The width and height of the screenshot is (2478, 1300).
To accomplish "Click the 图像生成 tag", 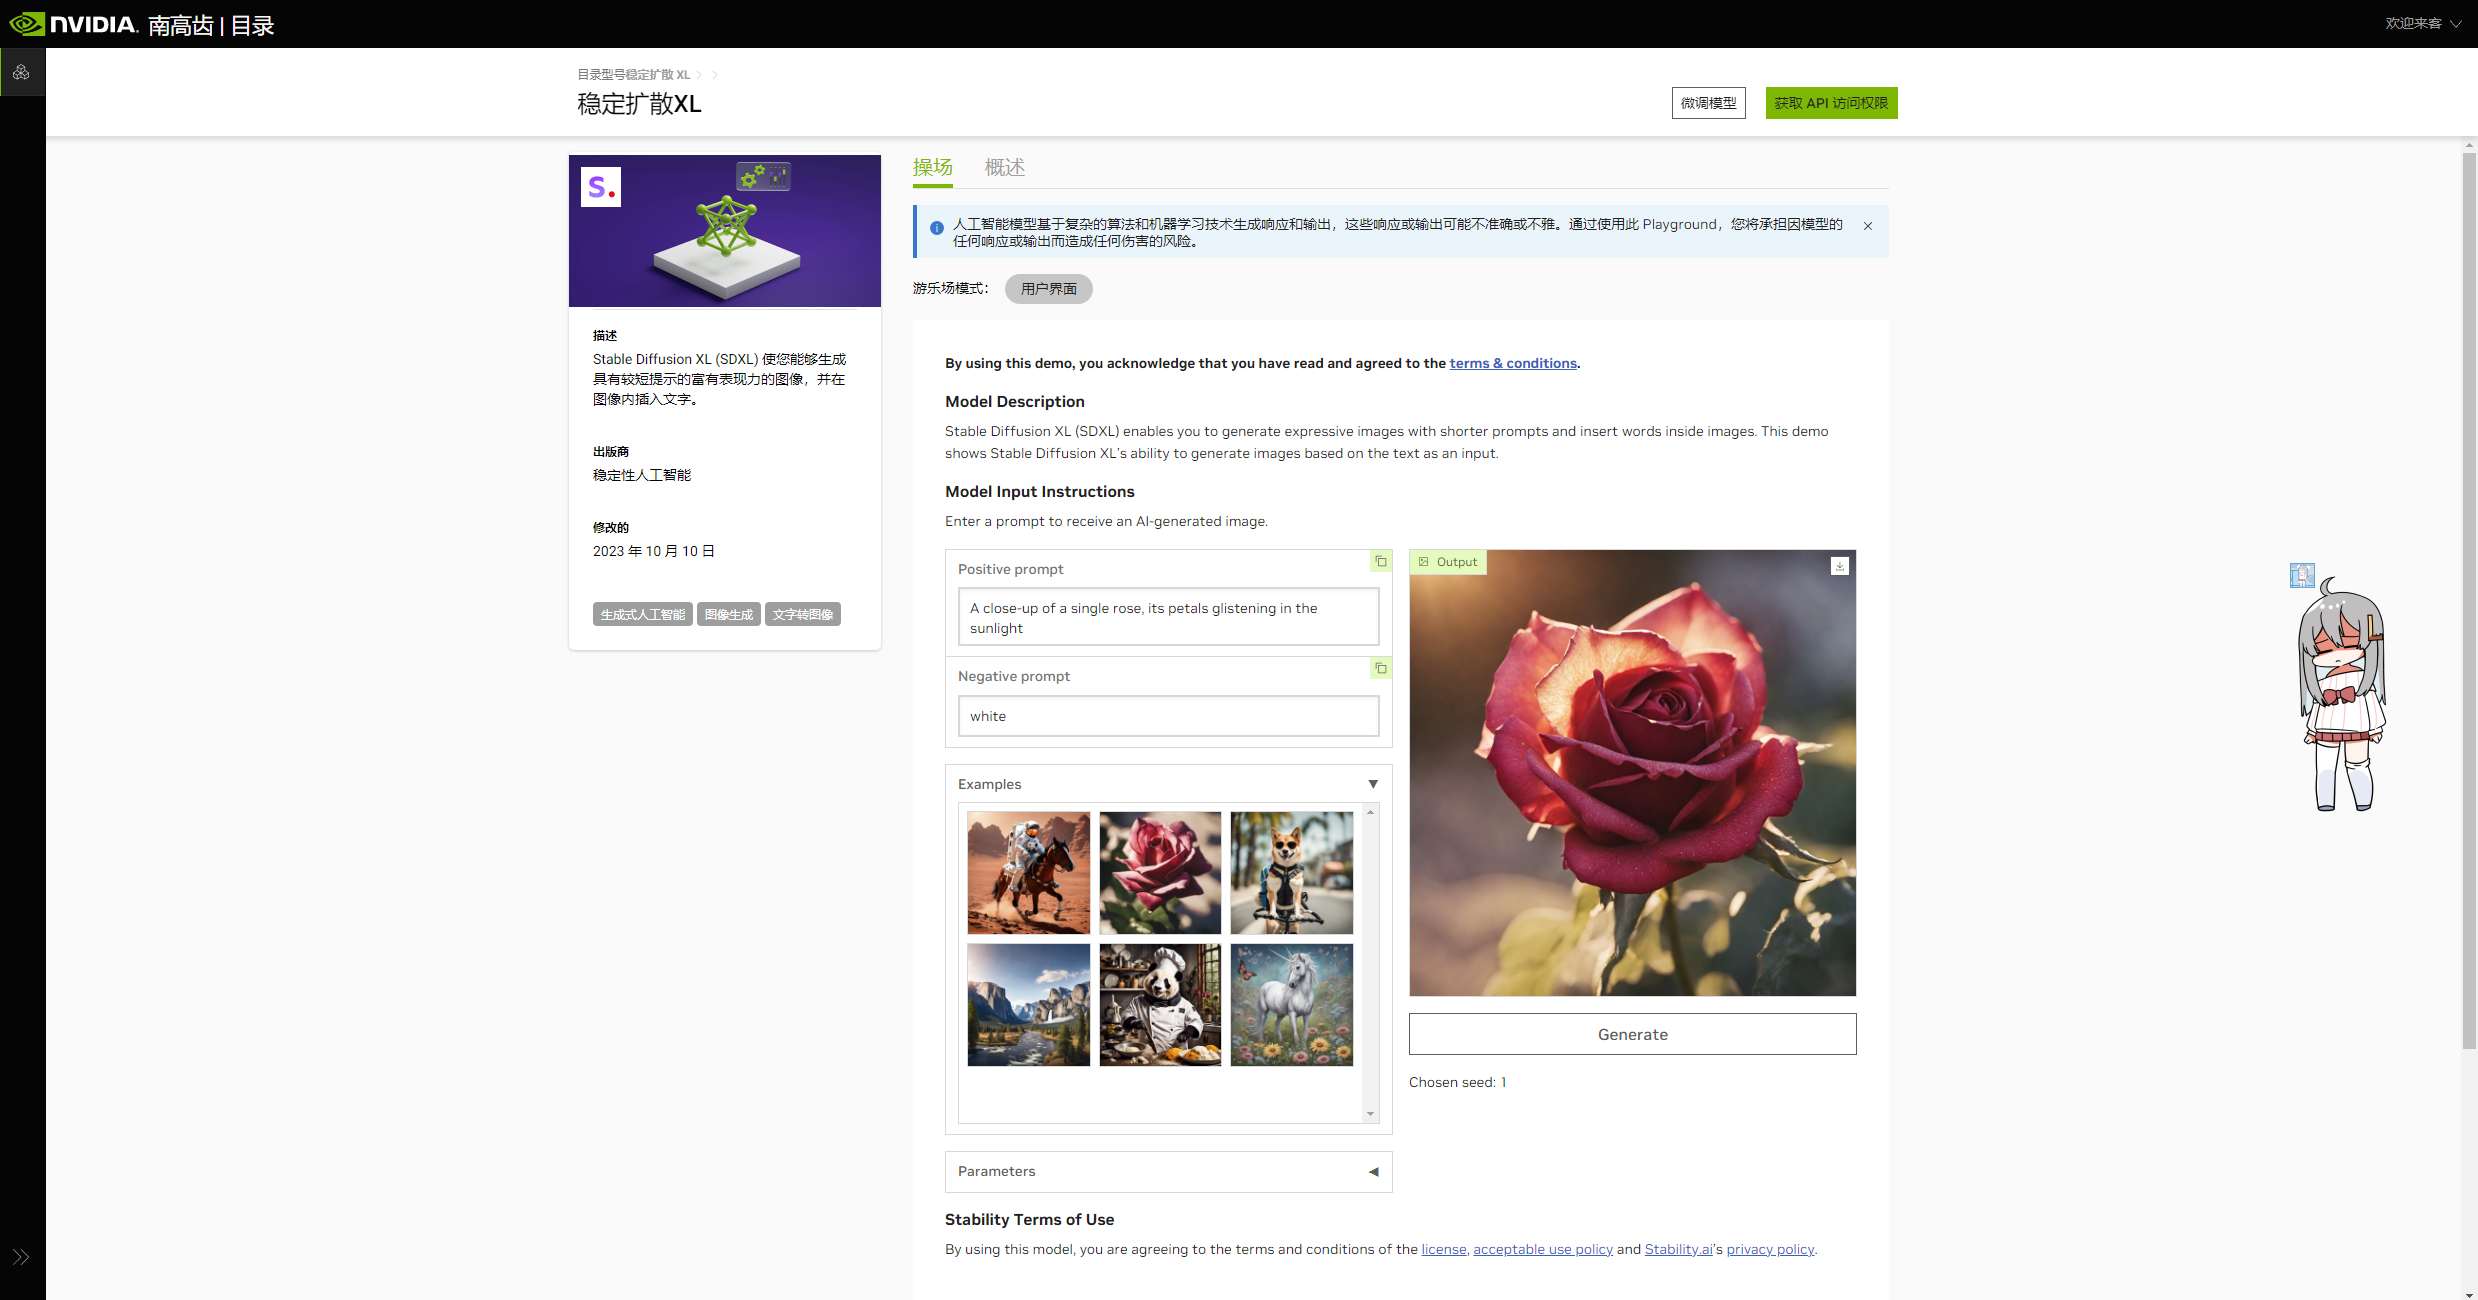I will coord(728,614).
